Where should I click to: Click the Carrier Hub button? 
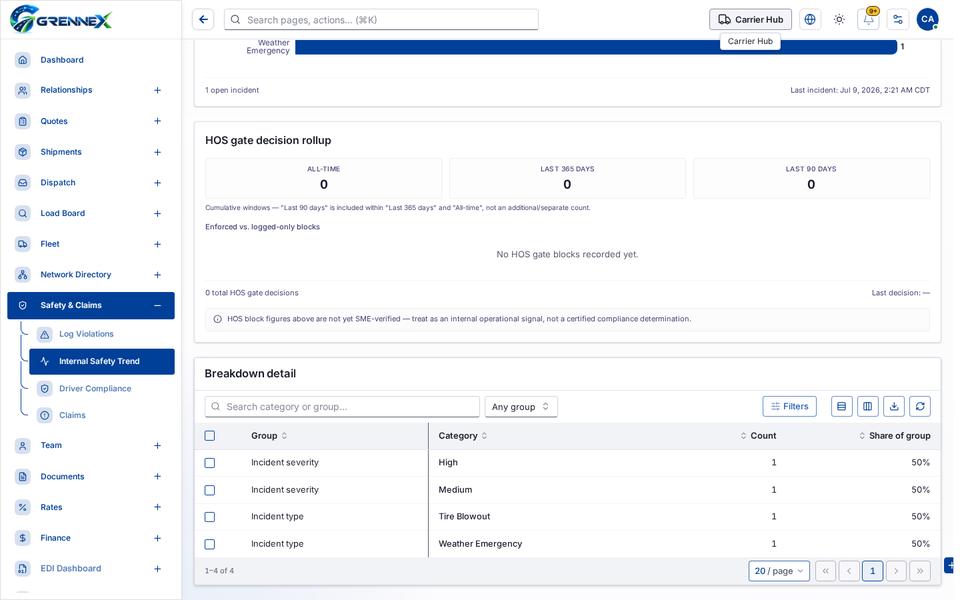pyautogui.click(x=750, y=20)
